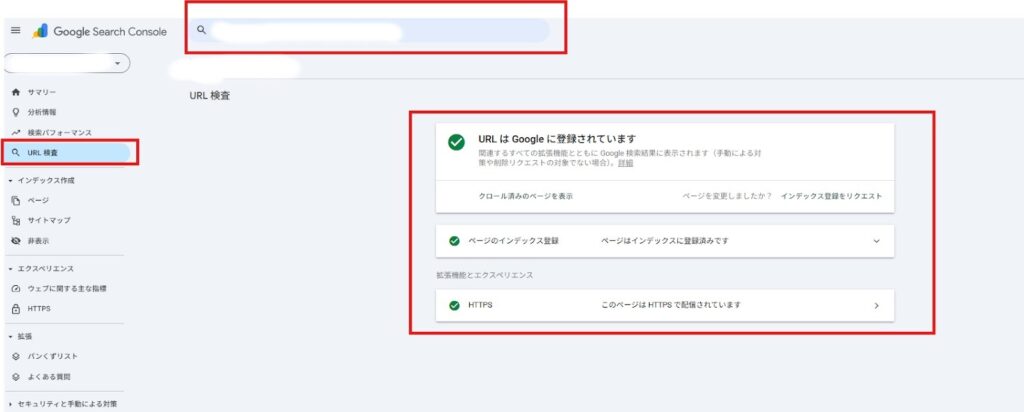The image size is (1024, 412).
Task: Click the pages icon beside ページ
Action: (x=16, y=200)
